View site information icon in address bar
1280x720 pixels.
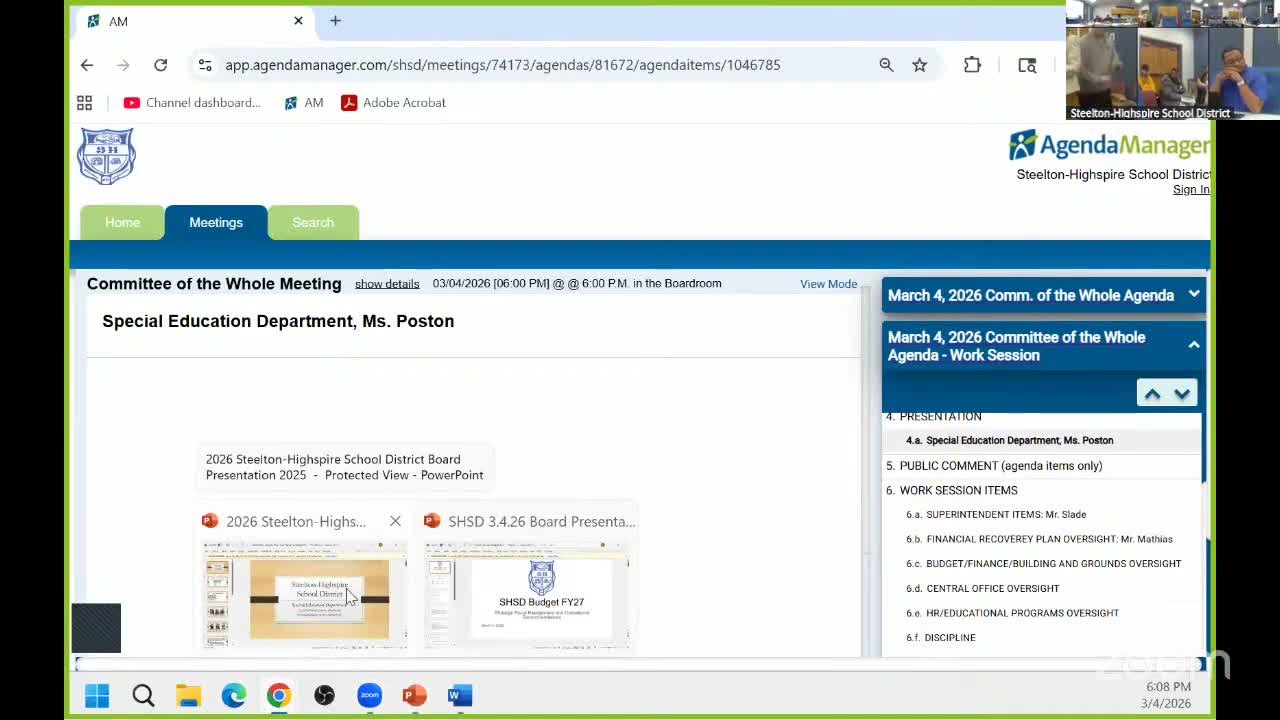pyautogui.click(x=205, y=65)
